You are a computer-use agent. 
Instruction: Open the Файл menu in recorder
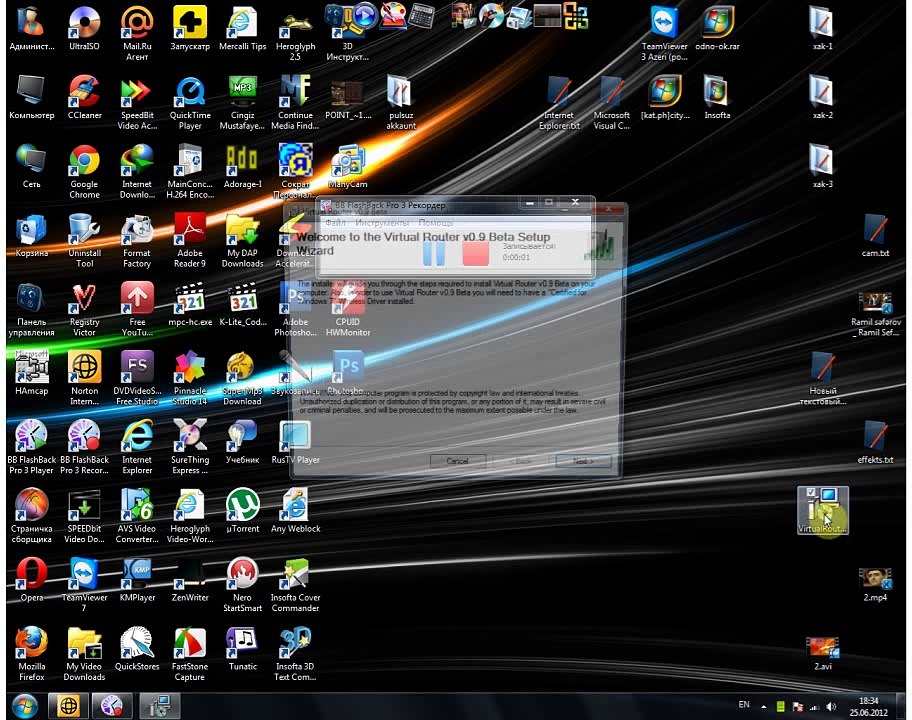point(335,223)
